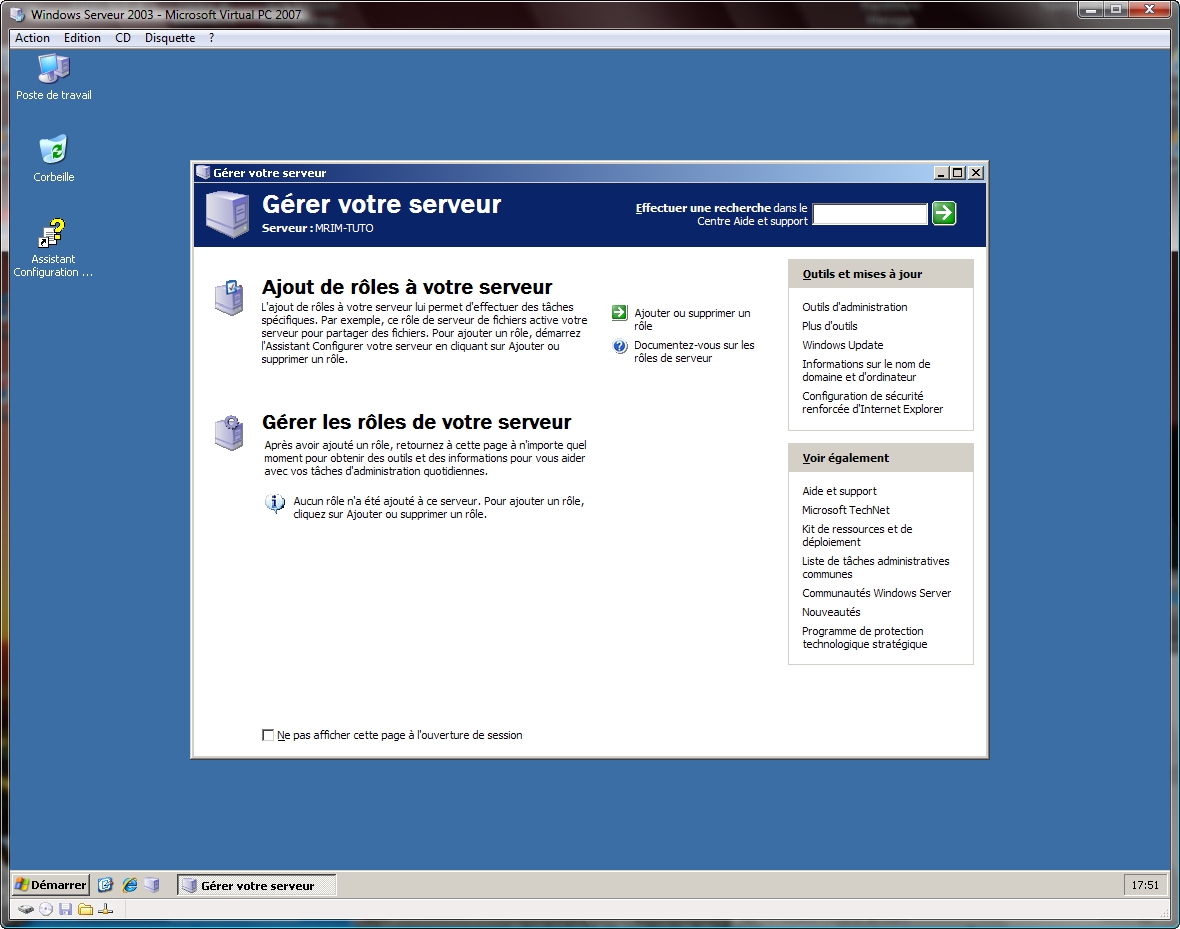Click Ajout de rôles à votre serveur heading
Viewport: 1180px width, 929px height.
pos(406,287)
